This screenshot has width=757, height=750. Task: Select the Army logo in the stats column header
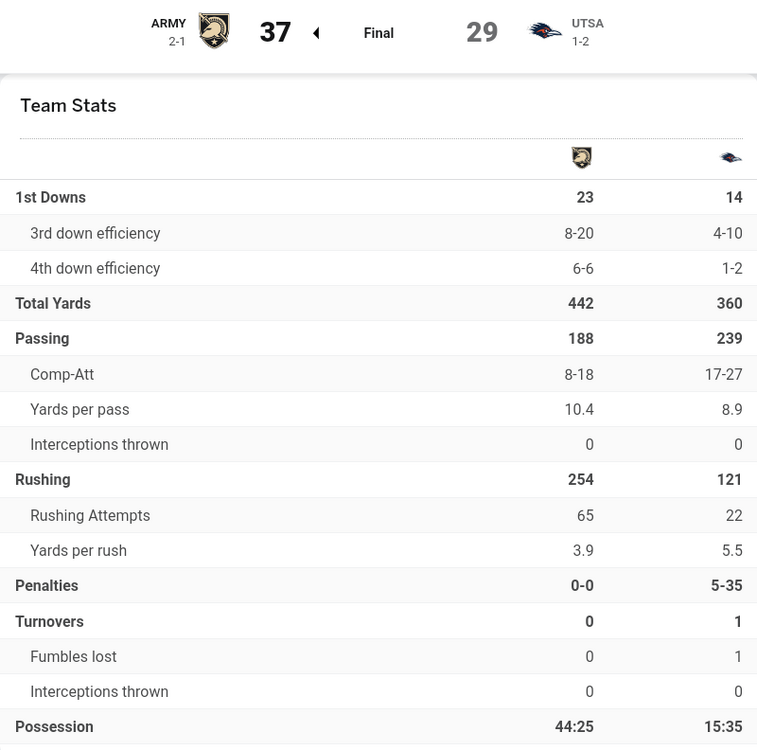click(581, 157)
